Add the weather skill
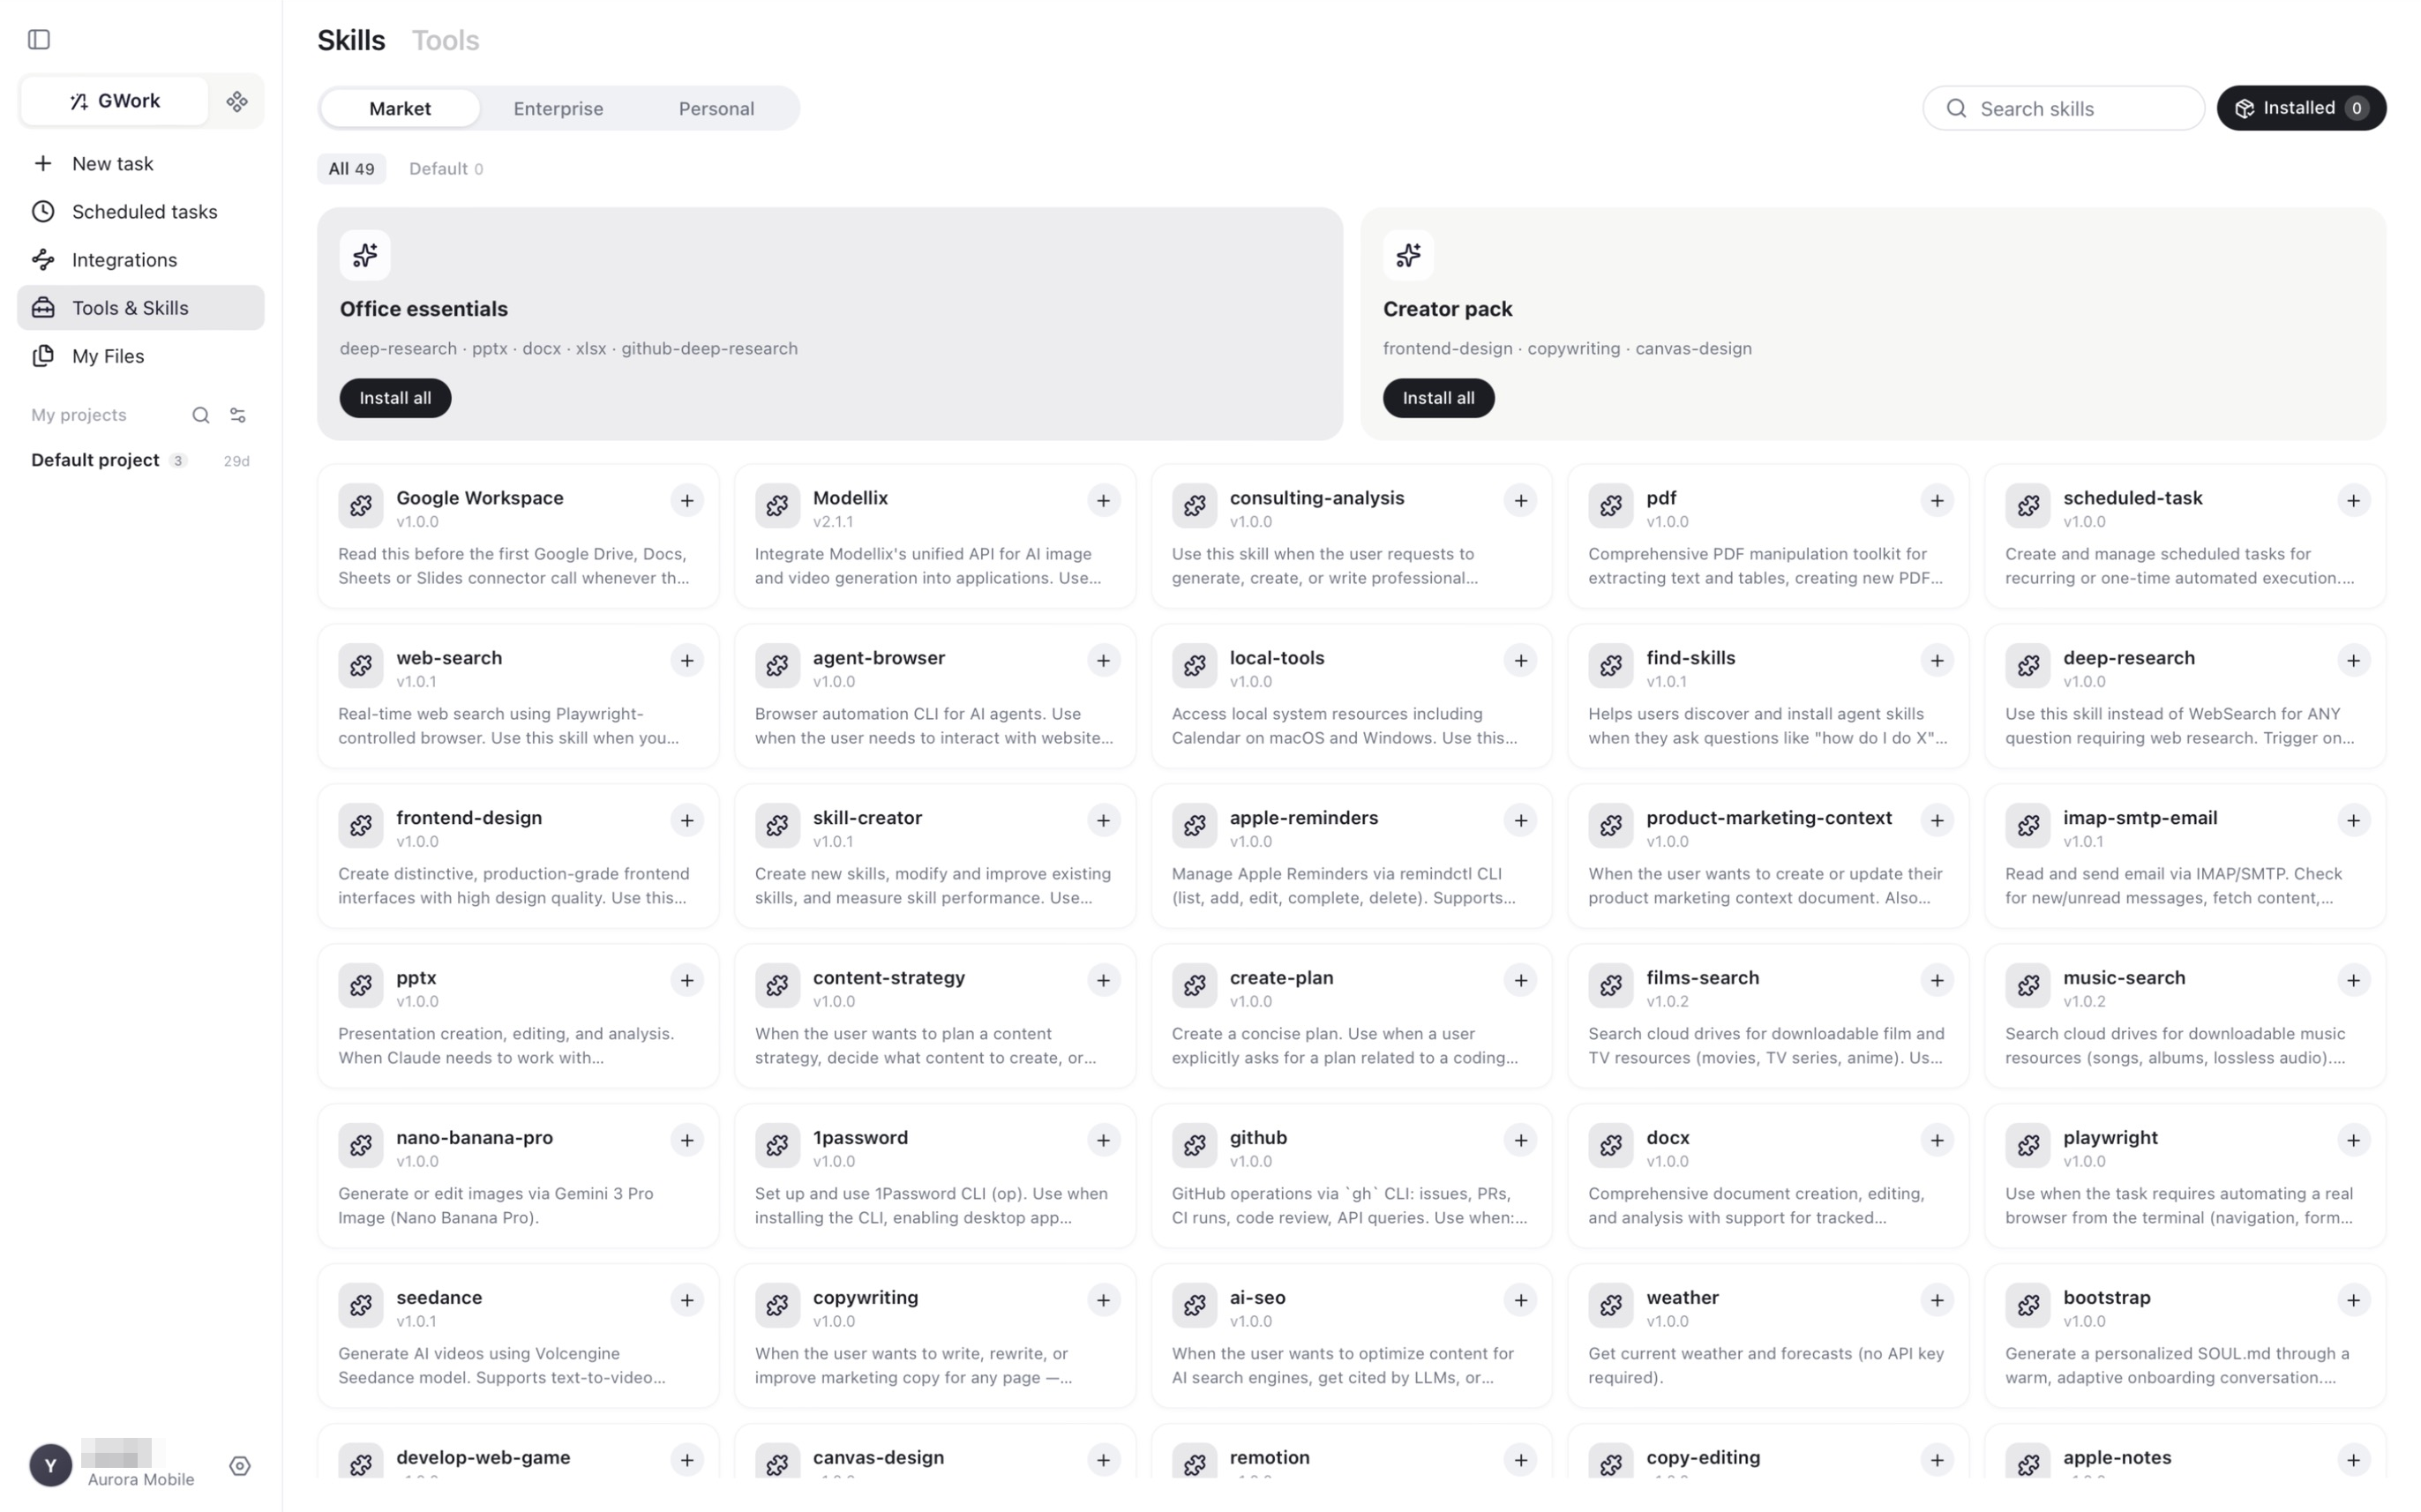2421x1512 pixels. (x=1937, y=1300)
